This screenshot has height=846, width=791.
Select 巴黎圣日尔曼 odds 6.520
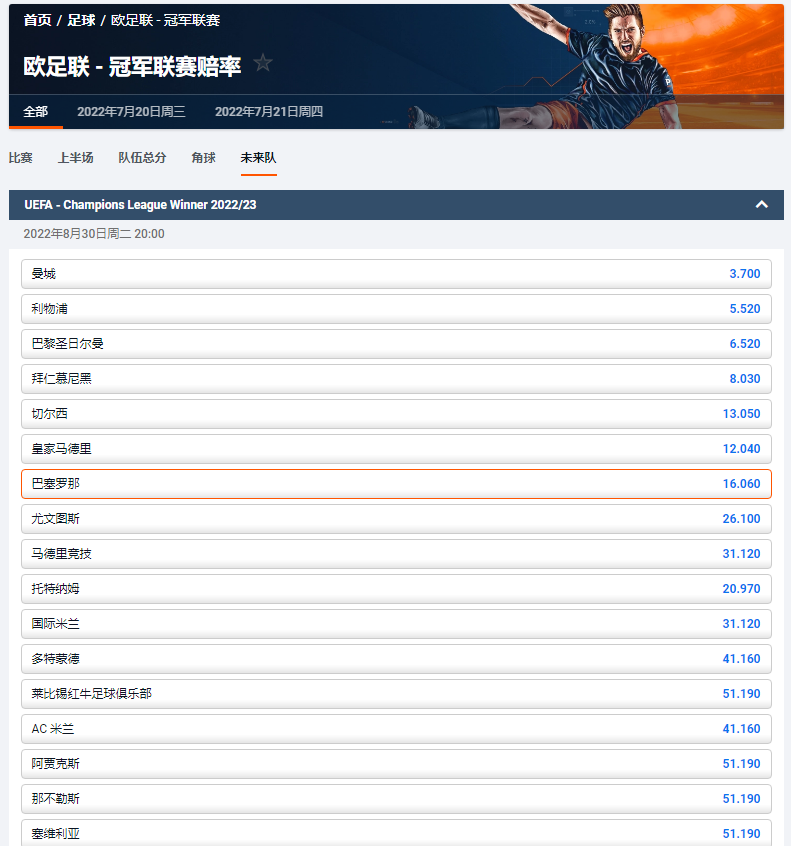[x=396, y=344]
